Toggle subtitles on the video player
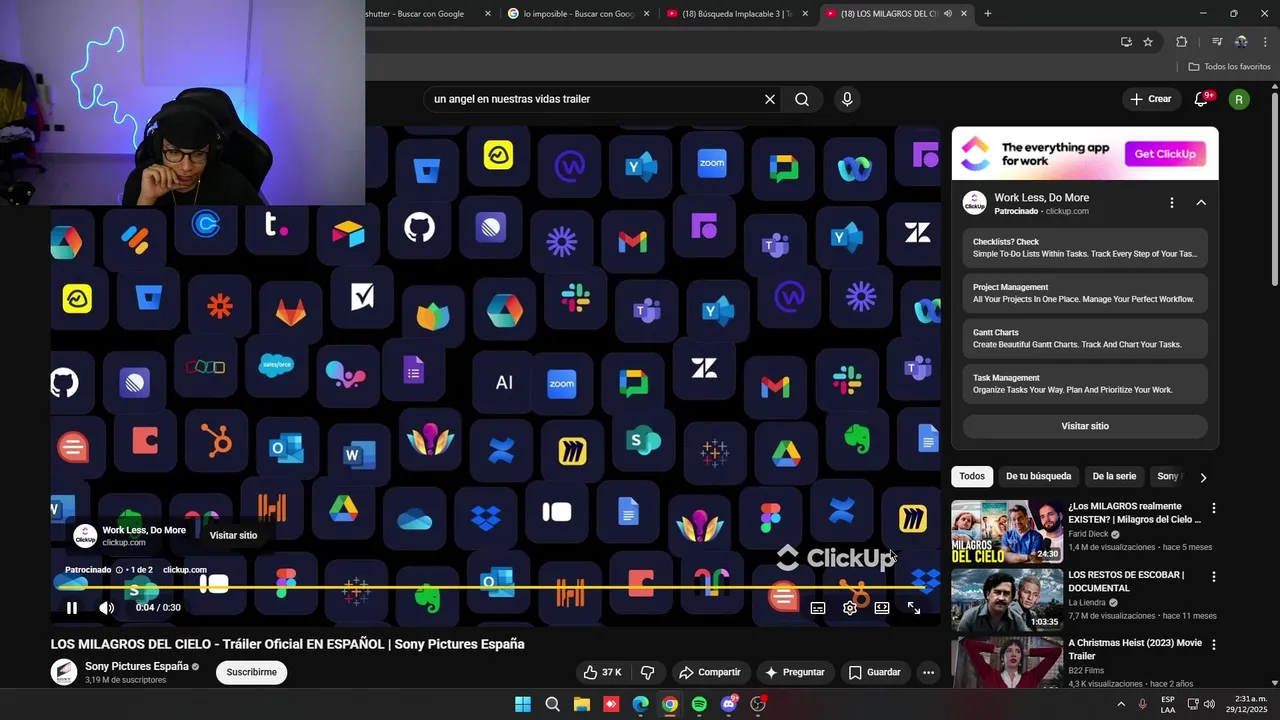This screenshot has width=1280, height=720. pos(818,608)
